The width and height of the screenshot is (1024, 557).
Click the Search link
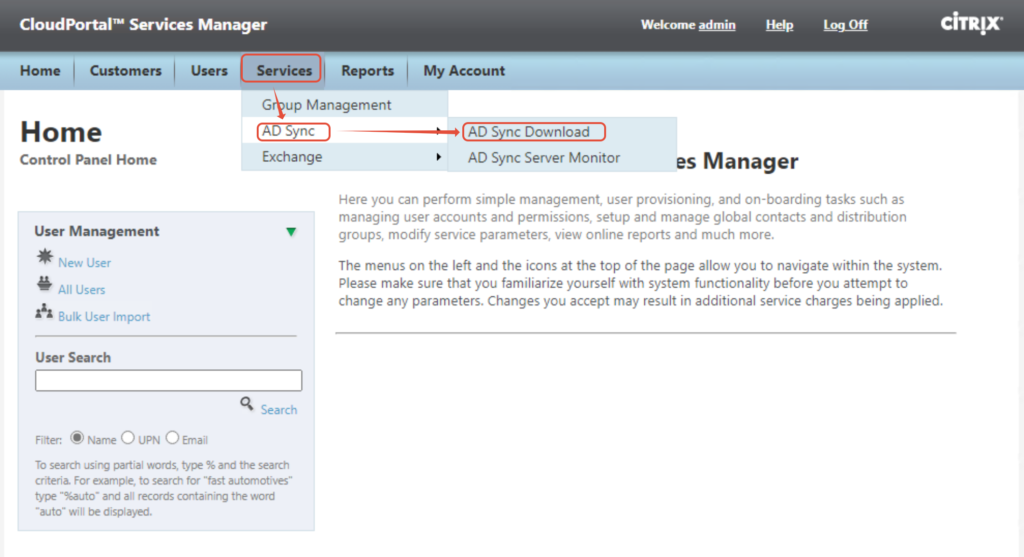click(x=279, y=410)
